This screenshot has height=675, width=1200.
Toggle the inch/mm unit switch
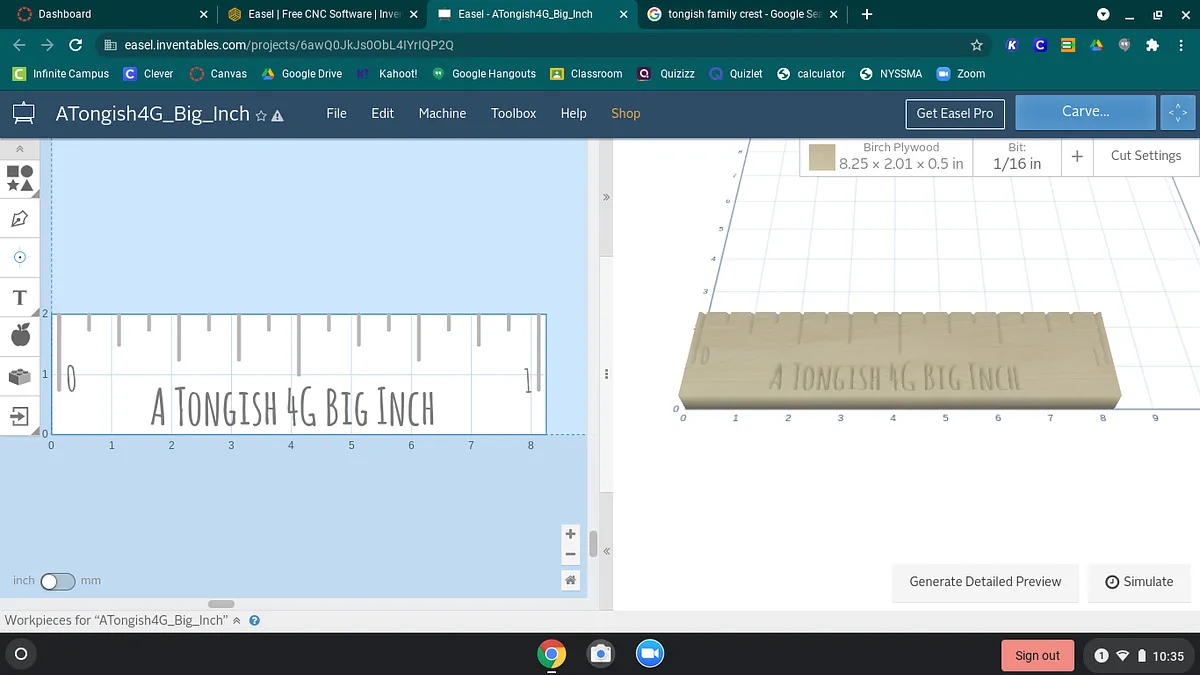[x=57, y=581]
